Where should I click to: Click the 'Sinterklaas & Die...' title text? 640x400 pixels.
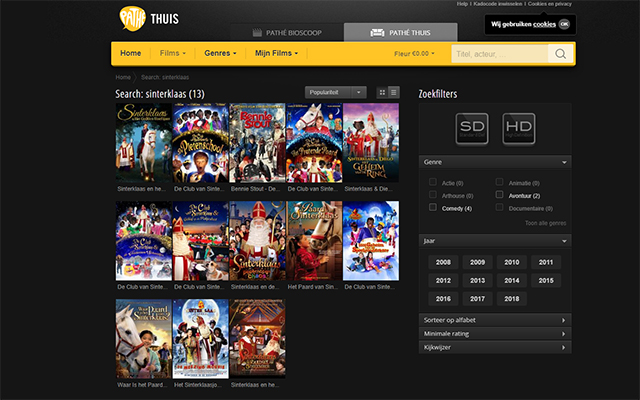[368, 189]
